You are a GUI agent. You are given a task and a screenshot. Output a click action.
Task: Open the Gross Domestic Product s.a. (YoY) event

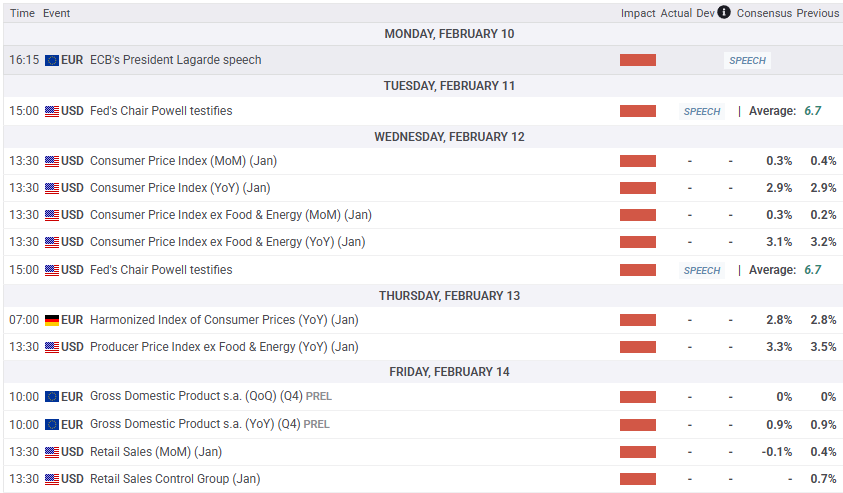194,424
